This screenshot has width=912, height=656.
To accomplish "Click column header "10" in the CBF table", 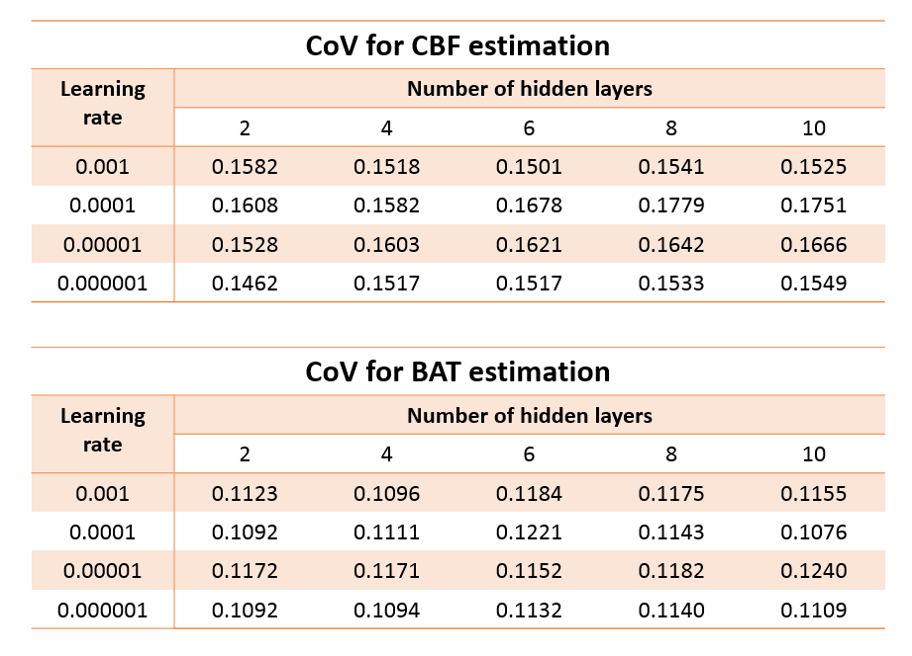I will pyautogui.click(x=814, y=128).
